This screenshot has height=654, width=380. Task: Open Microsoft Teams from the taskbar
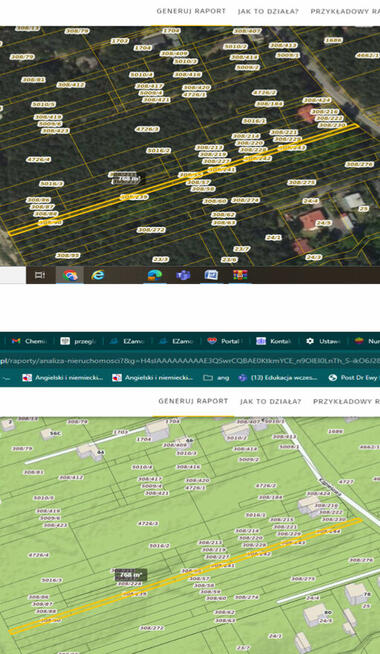tap(183, 275)
